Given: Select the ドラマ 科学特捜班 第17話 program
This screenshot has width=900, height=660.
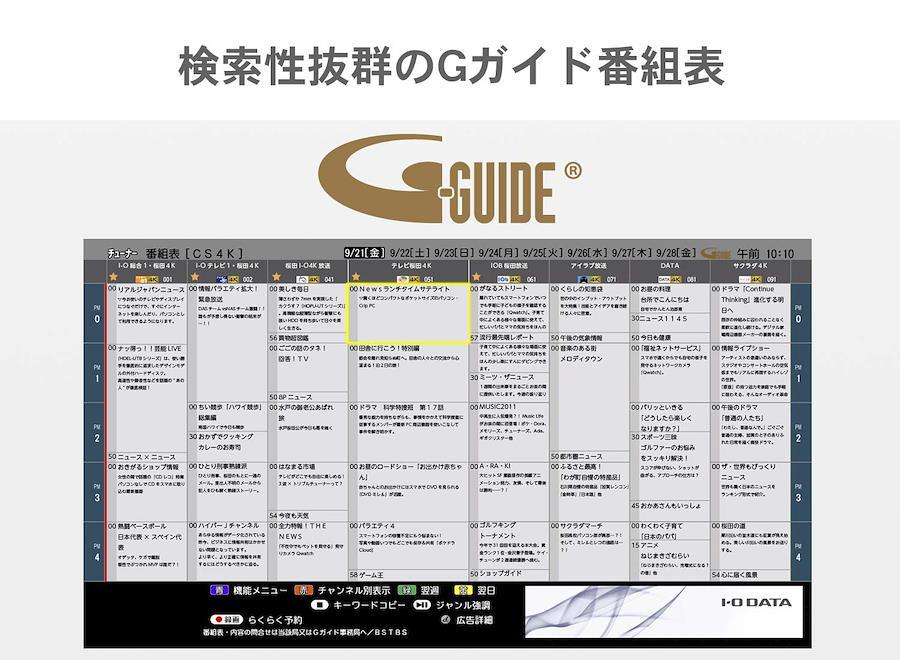Looking at the screenshot, I should pyautogui.click(x=408, y=432).
